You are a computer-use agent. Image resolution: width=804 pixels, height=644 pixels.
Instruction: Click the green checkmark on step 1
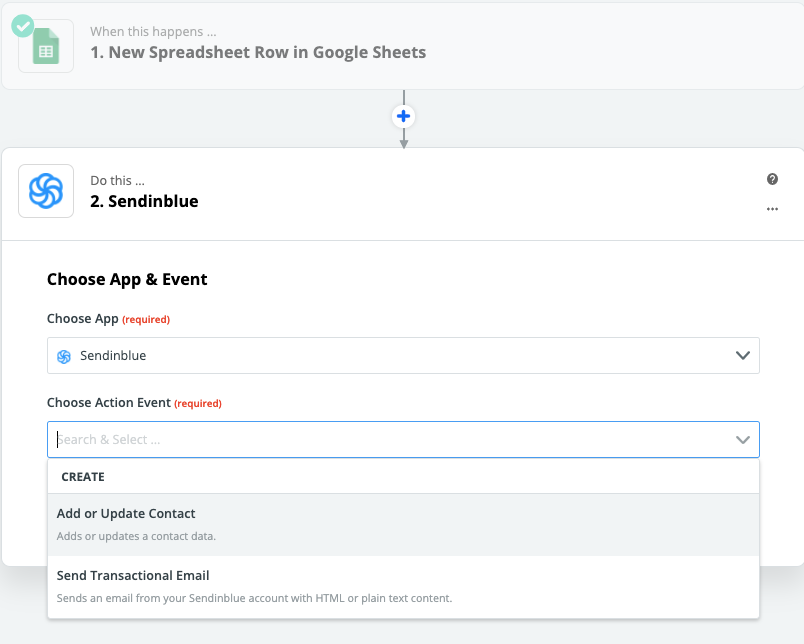tap(23, 26)
